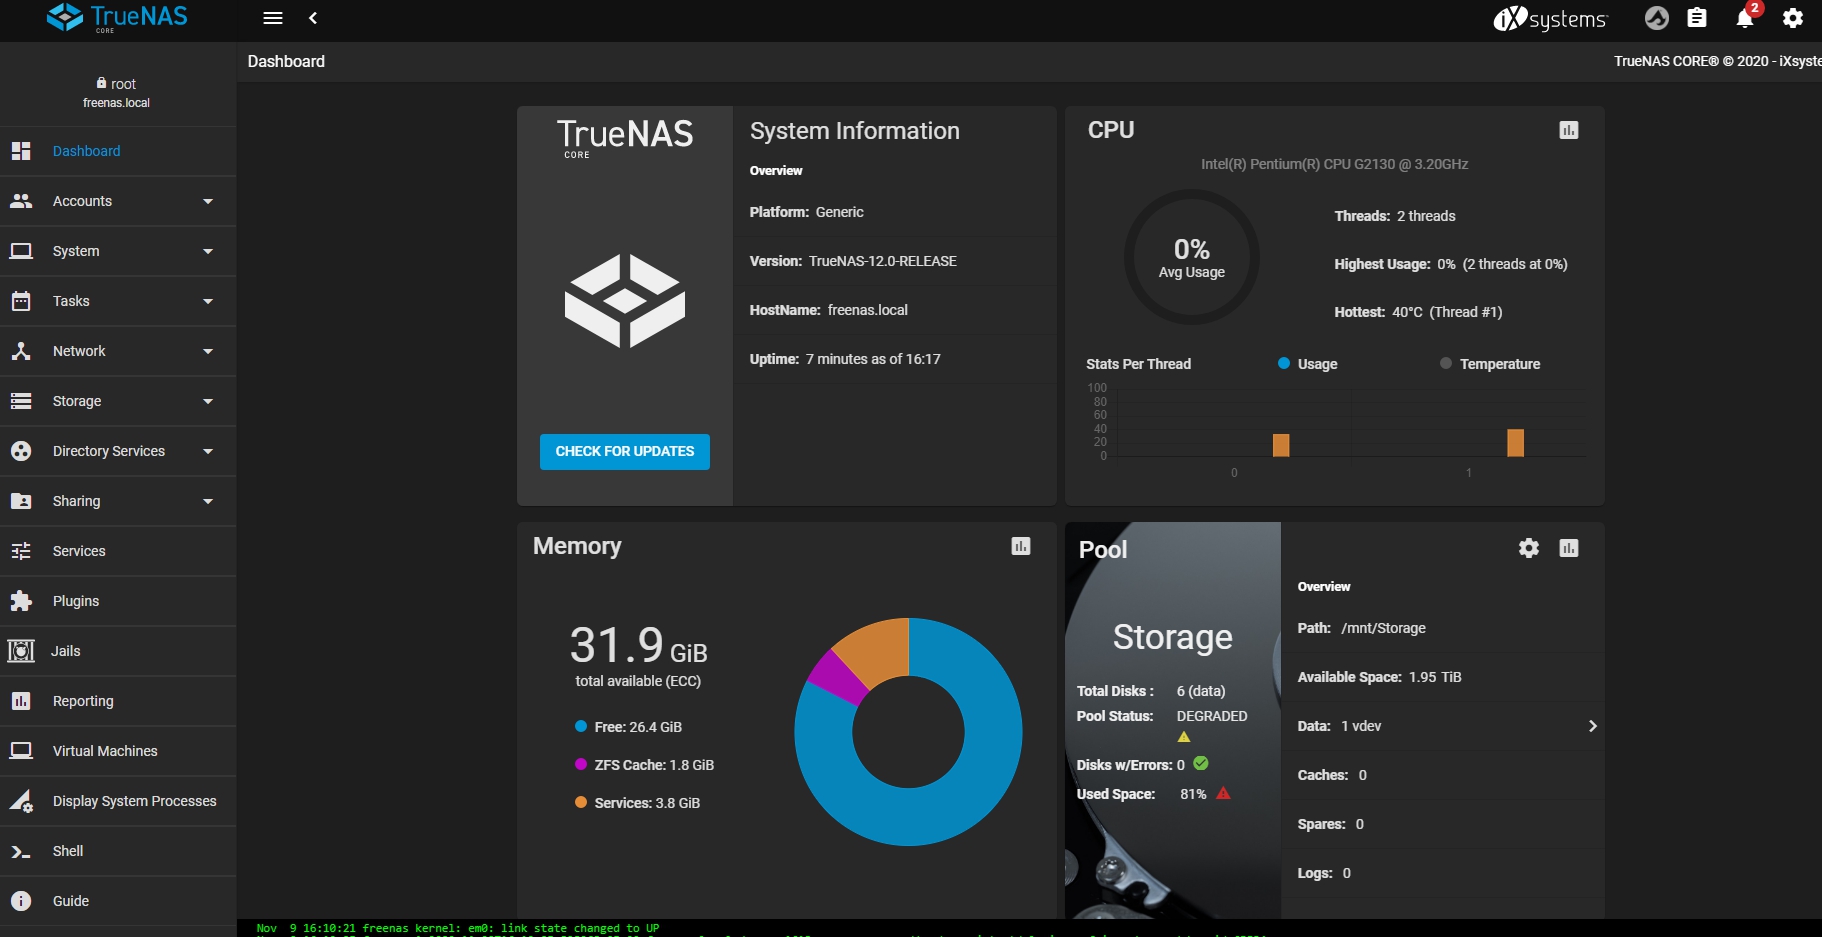Viewport: 1822px width, 937px height.
Task: Click the green disks without errors checkmark
Action: tap(1201, 763)
